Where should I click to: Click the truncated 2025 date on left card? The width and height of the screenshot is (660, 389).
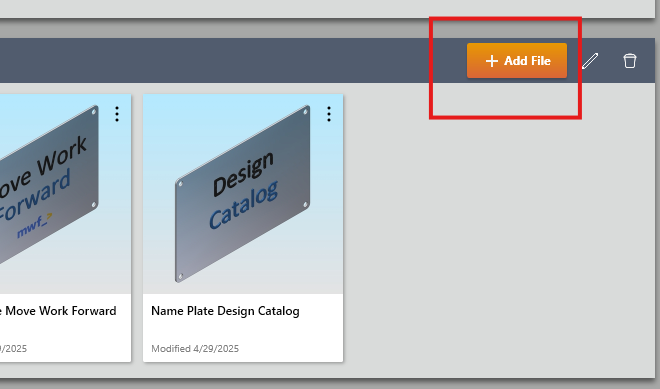pyautogui.click(x=13, y=349)
